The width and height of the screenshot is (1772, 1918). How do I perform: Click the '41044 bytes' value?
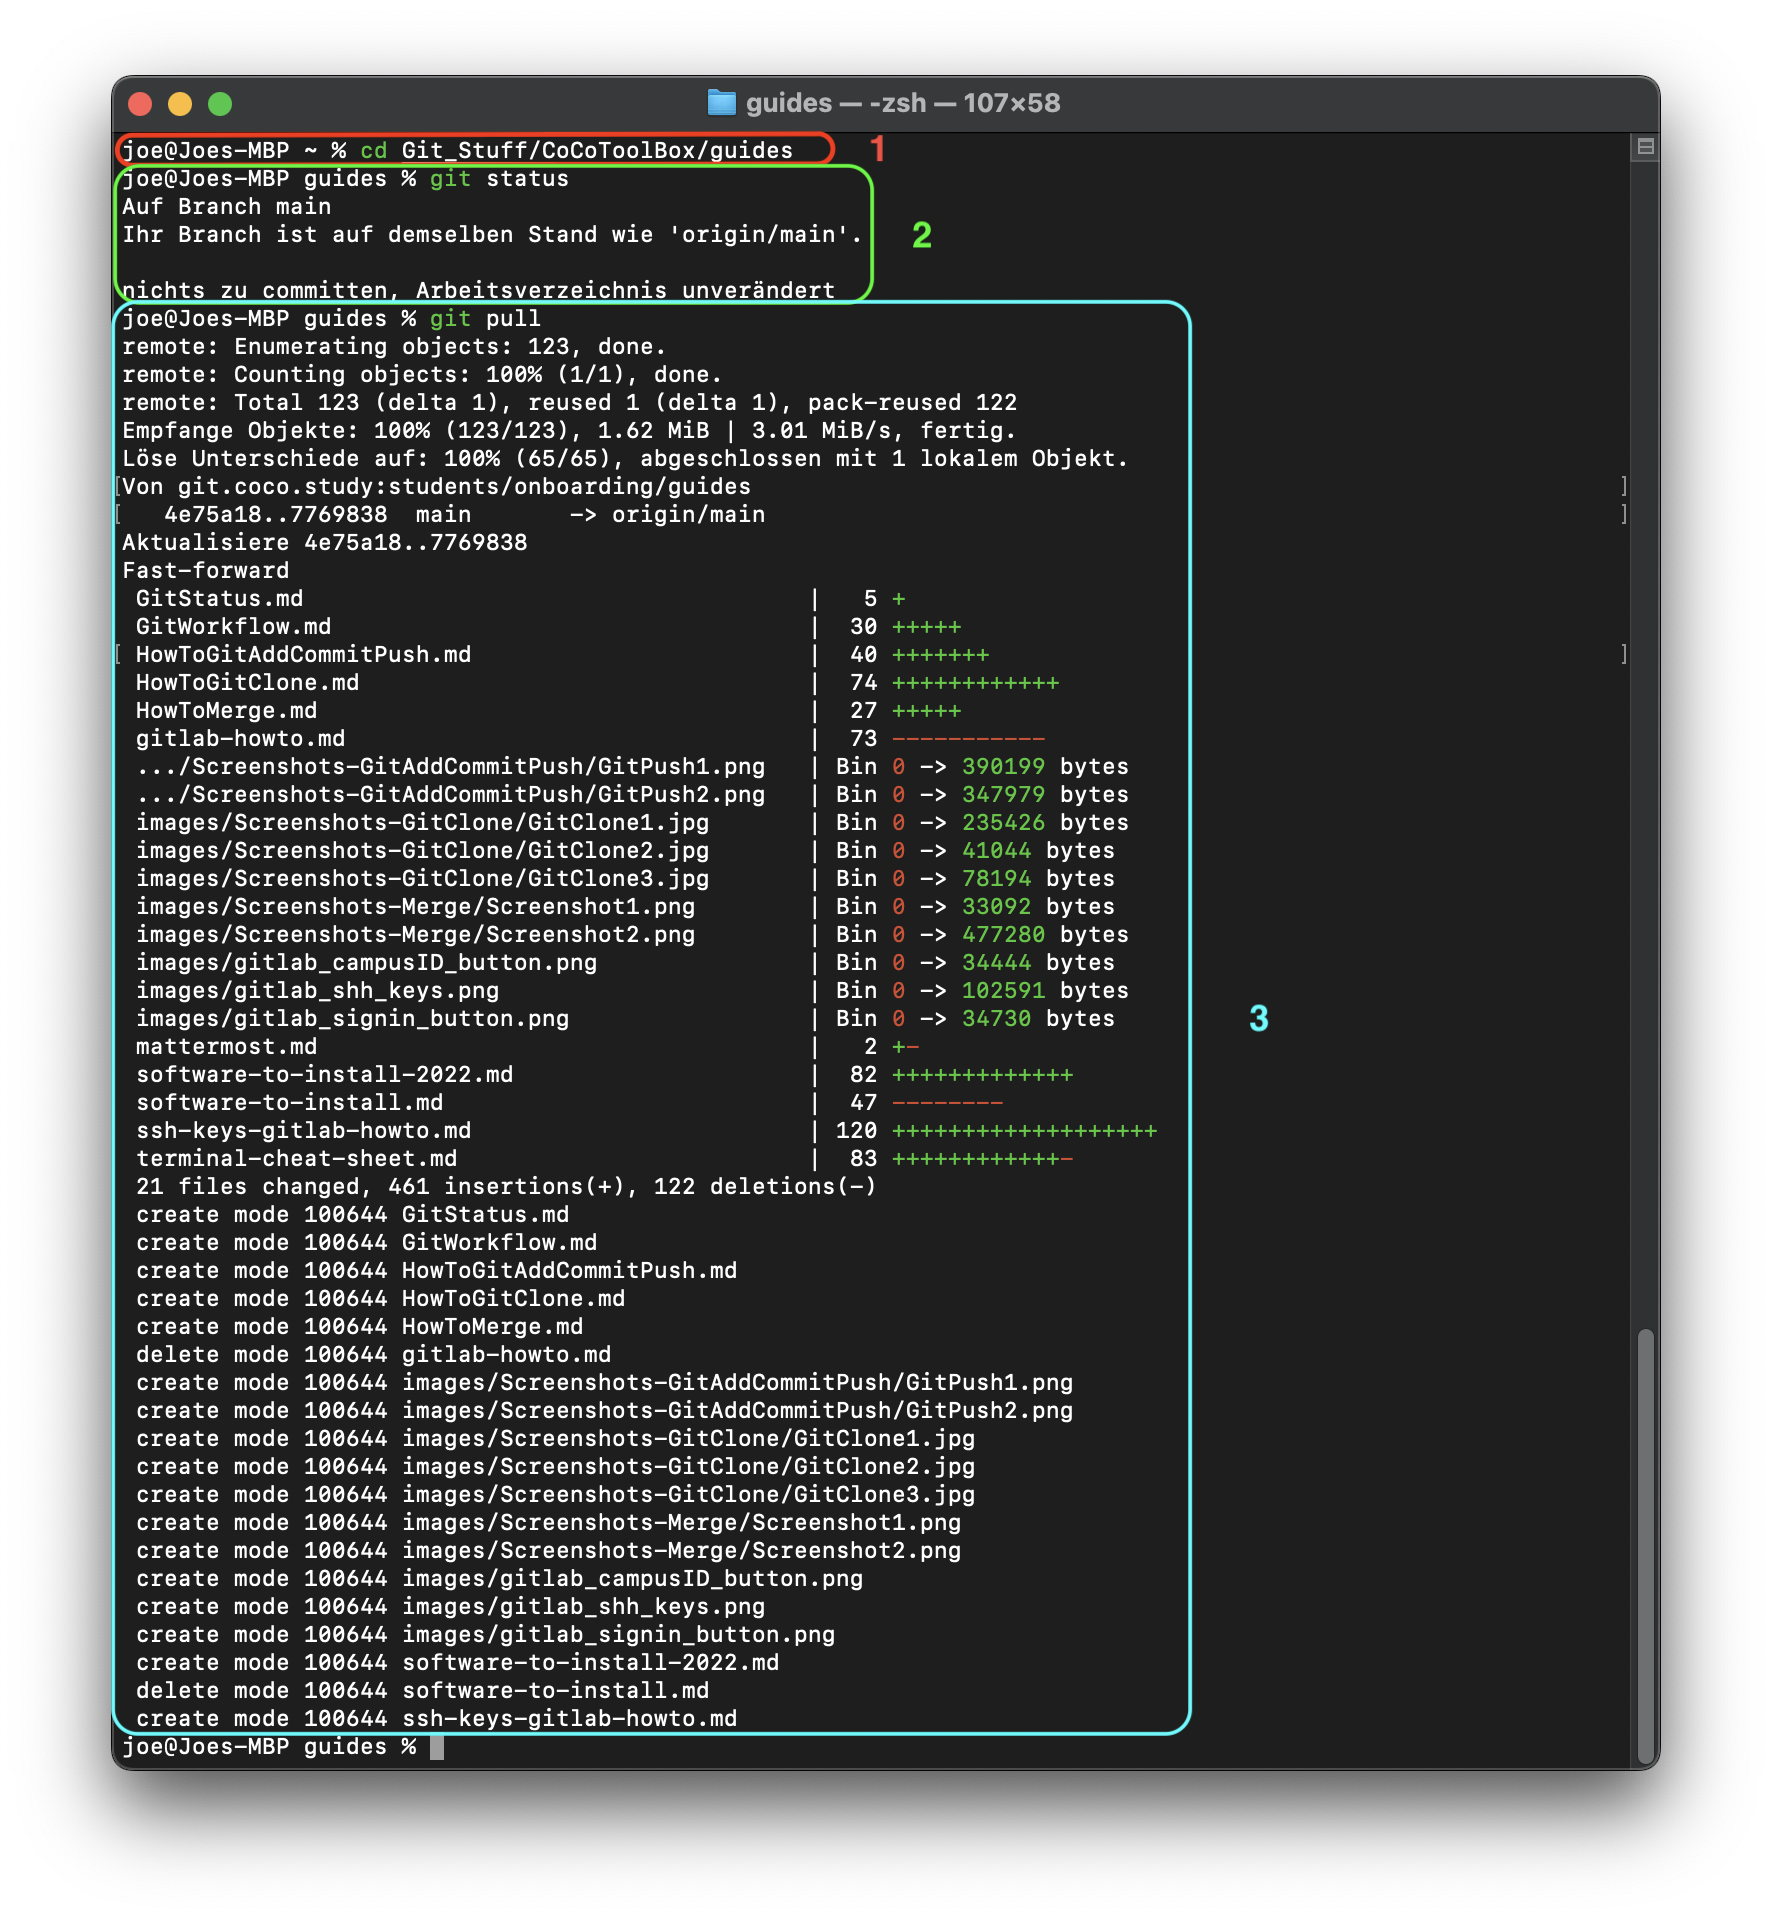click(1038, 850)
